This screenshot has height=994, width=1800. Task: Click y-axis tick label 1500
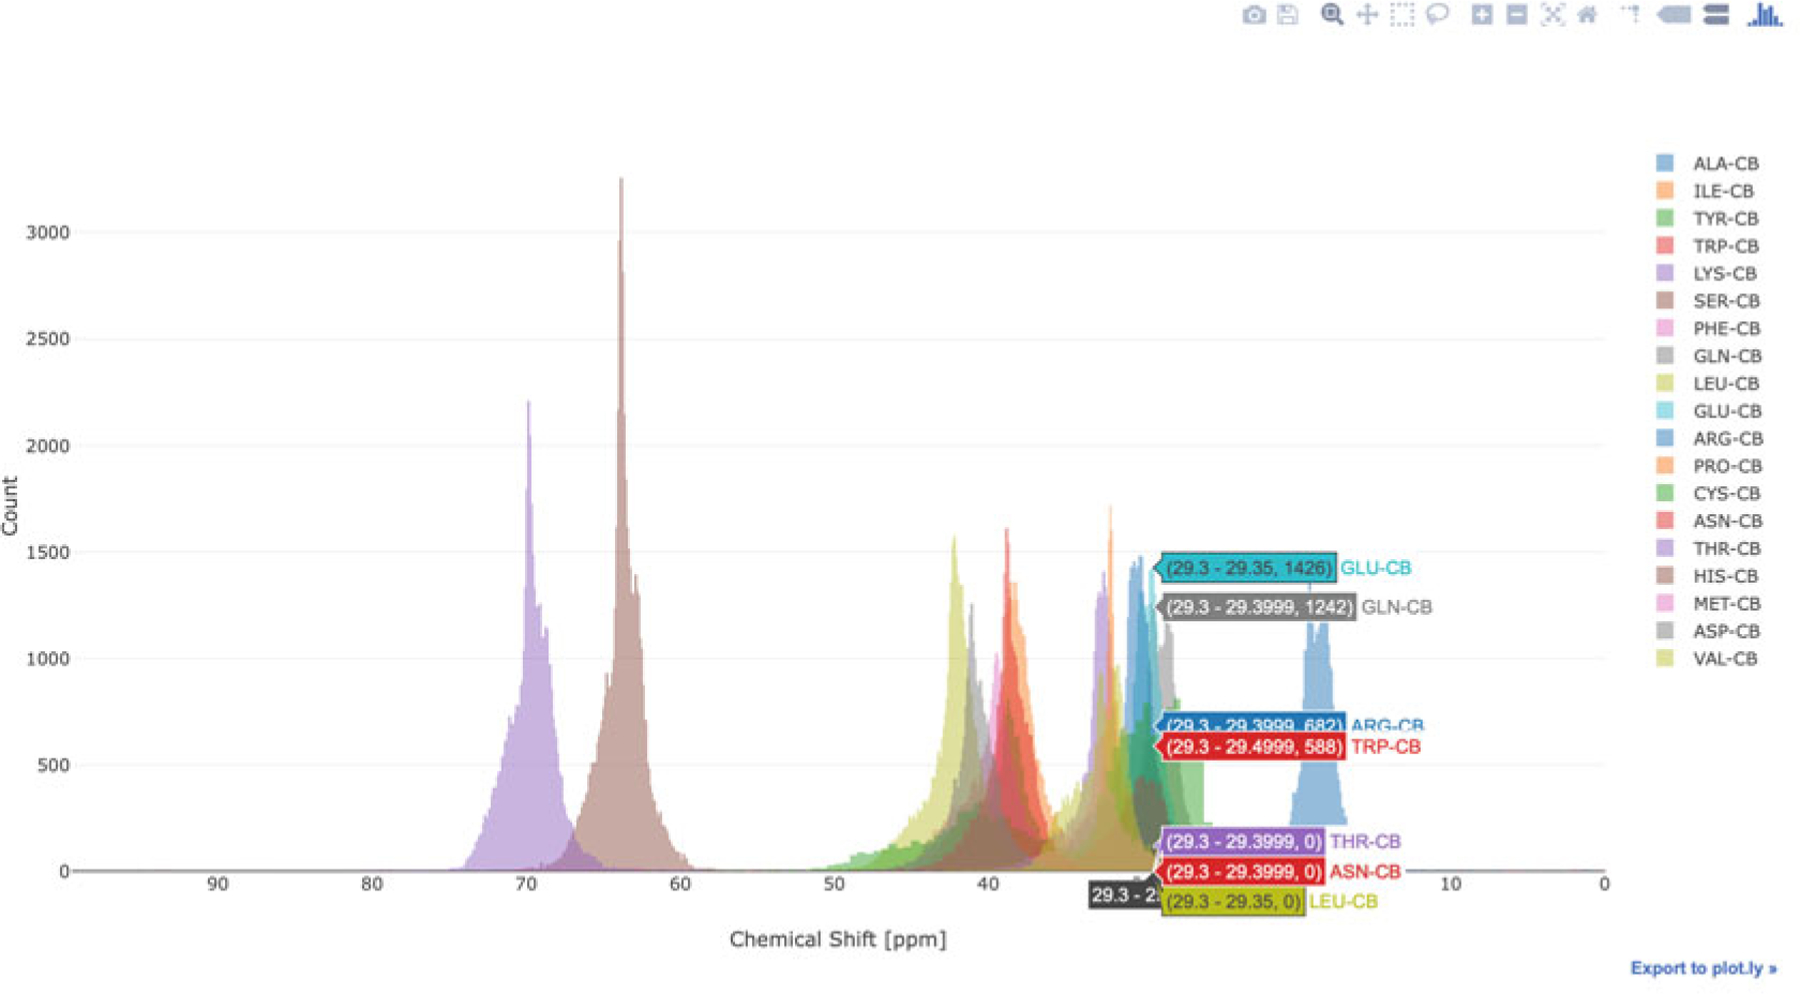pos(48,553)
